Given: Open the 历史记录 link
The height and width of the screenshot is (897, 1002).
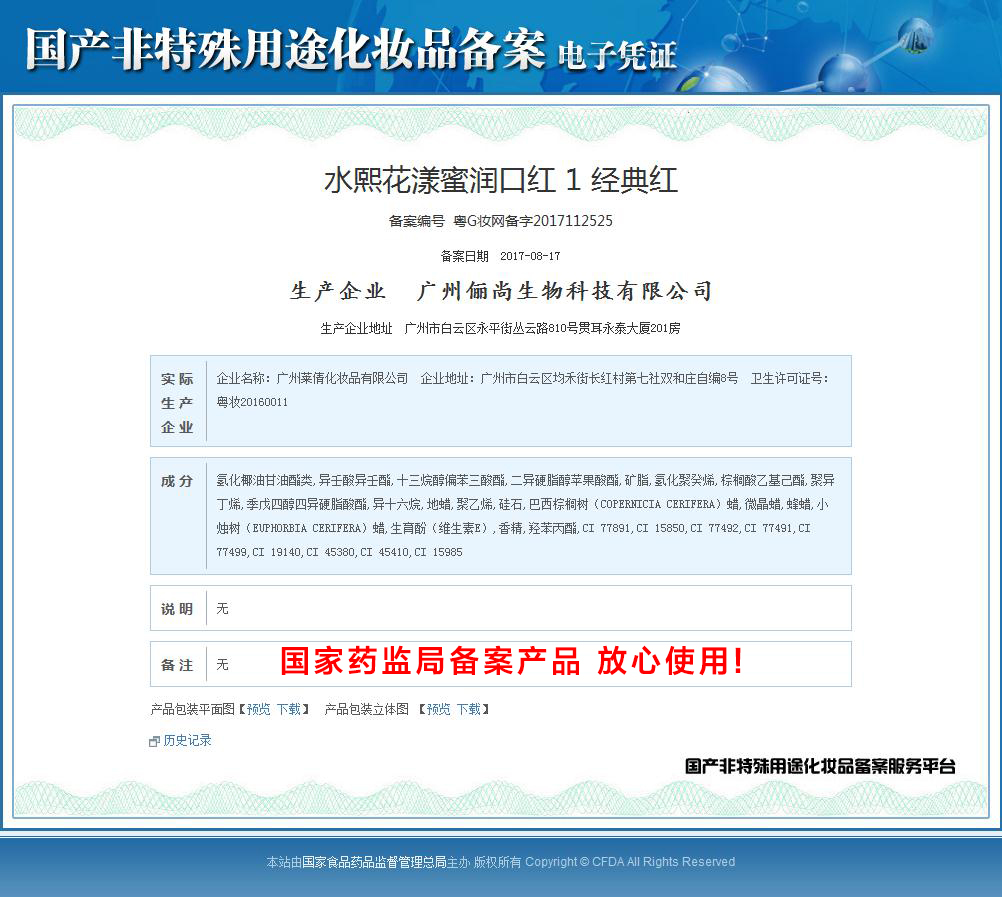Looking at the screenshot, I should (x=187, y=740).
